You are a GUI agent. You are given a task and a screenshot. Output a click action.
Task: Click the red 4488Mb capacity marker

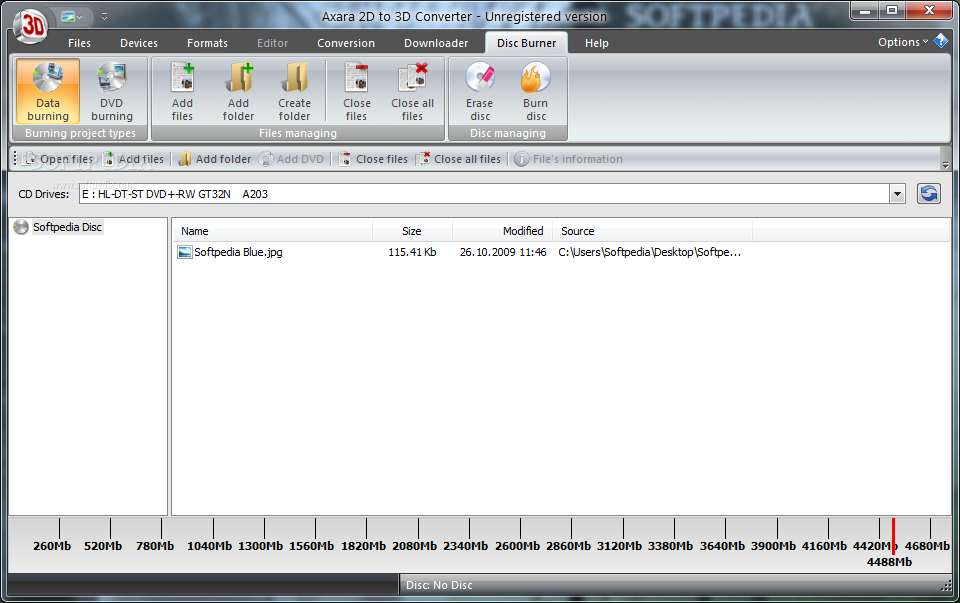pyautogui.click(x=893, y=536)
